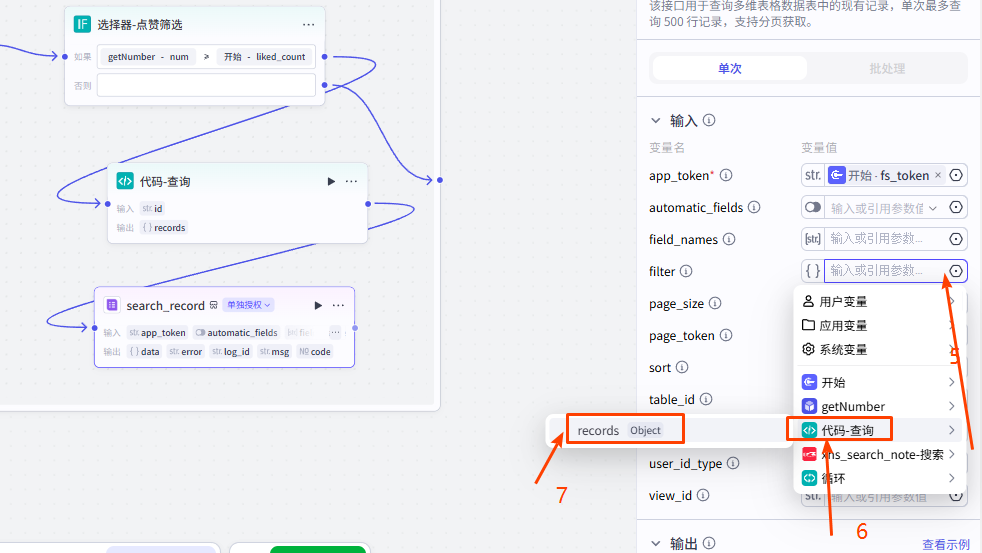Choose getNumber from the variable list
The width and height of the screenshot is (982, 553).
pyautogui.click(x=853, y=406)
